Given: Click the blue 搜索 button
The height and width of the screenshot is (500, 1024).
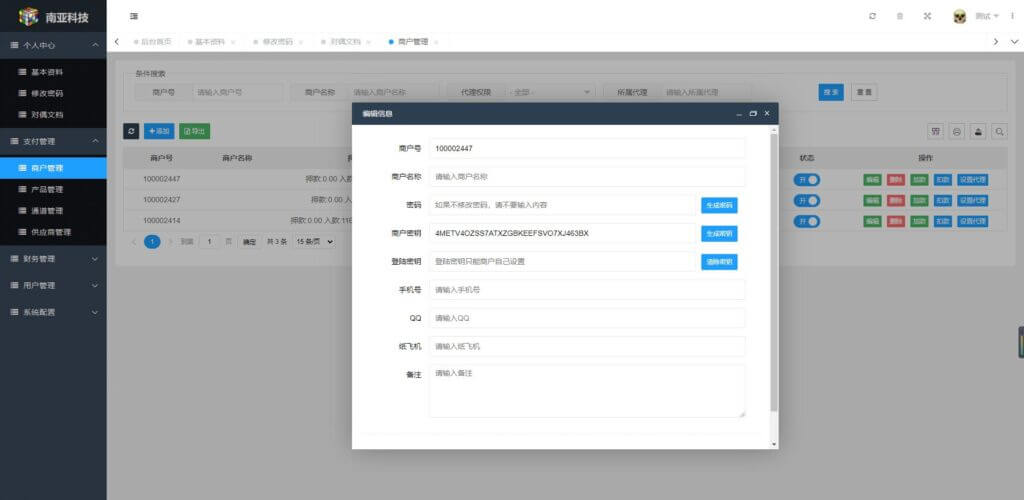Looking at the screenshot, I should click(831, 93).
